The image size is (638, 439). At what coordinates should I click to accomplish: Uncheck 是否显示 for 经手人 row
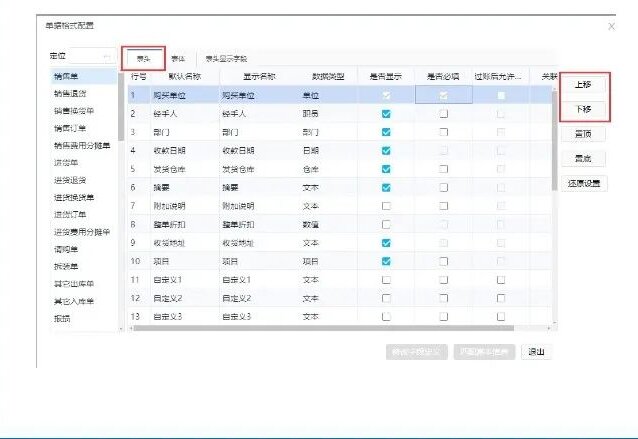[x=386, y=114]
